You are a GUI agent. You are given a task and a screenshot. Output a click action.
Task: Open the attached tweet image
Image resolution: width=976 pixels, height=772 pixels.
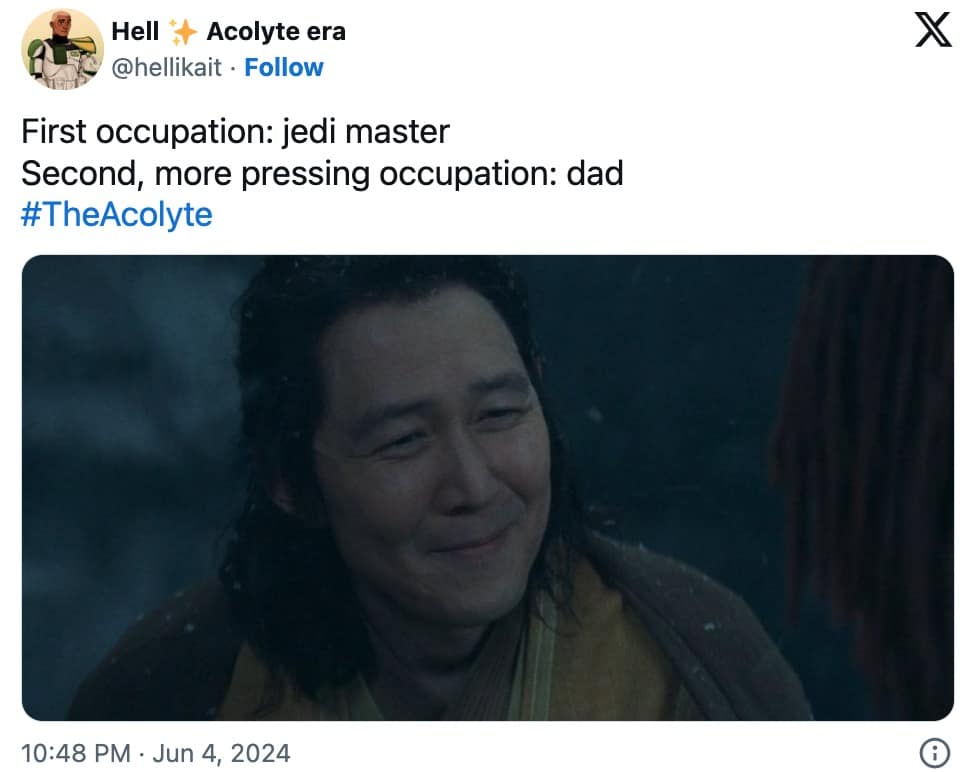pyautogui.click(x=487, y=487)
